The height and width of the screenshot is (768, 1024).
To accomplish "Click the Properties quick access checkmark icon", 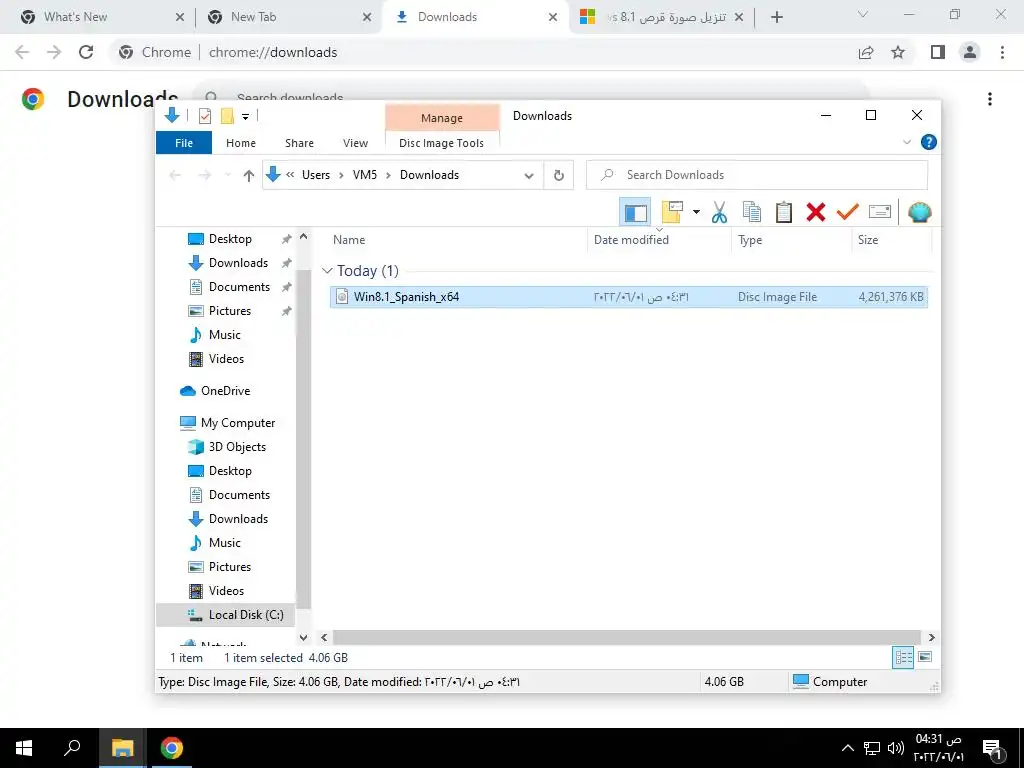I will (205, 116).
